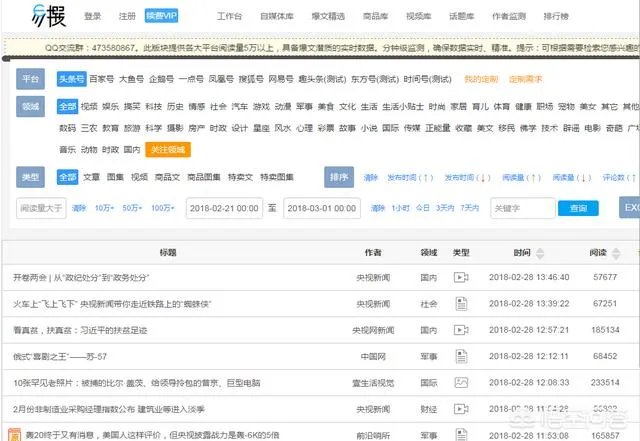Filter type by 图集
Image resolution: width=640 pixels, height=441 pixels.
click(x=115, y=177)
